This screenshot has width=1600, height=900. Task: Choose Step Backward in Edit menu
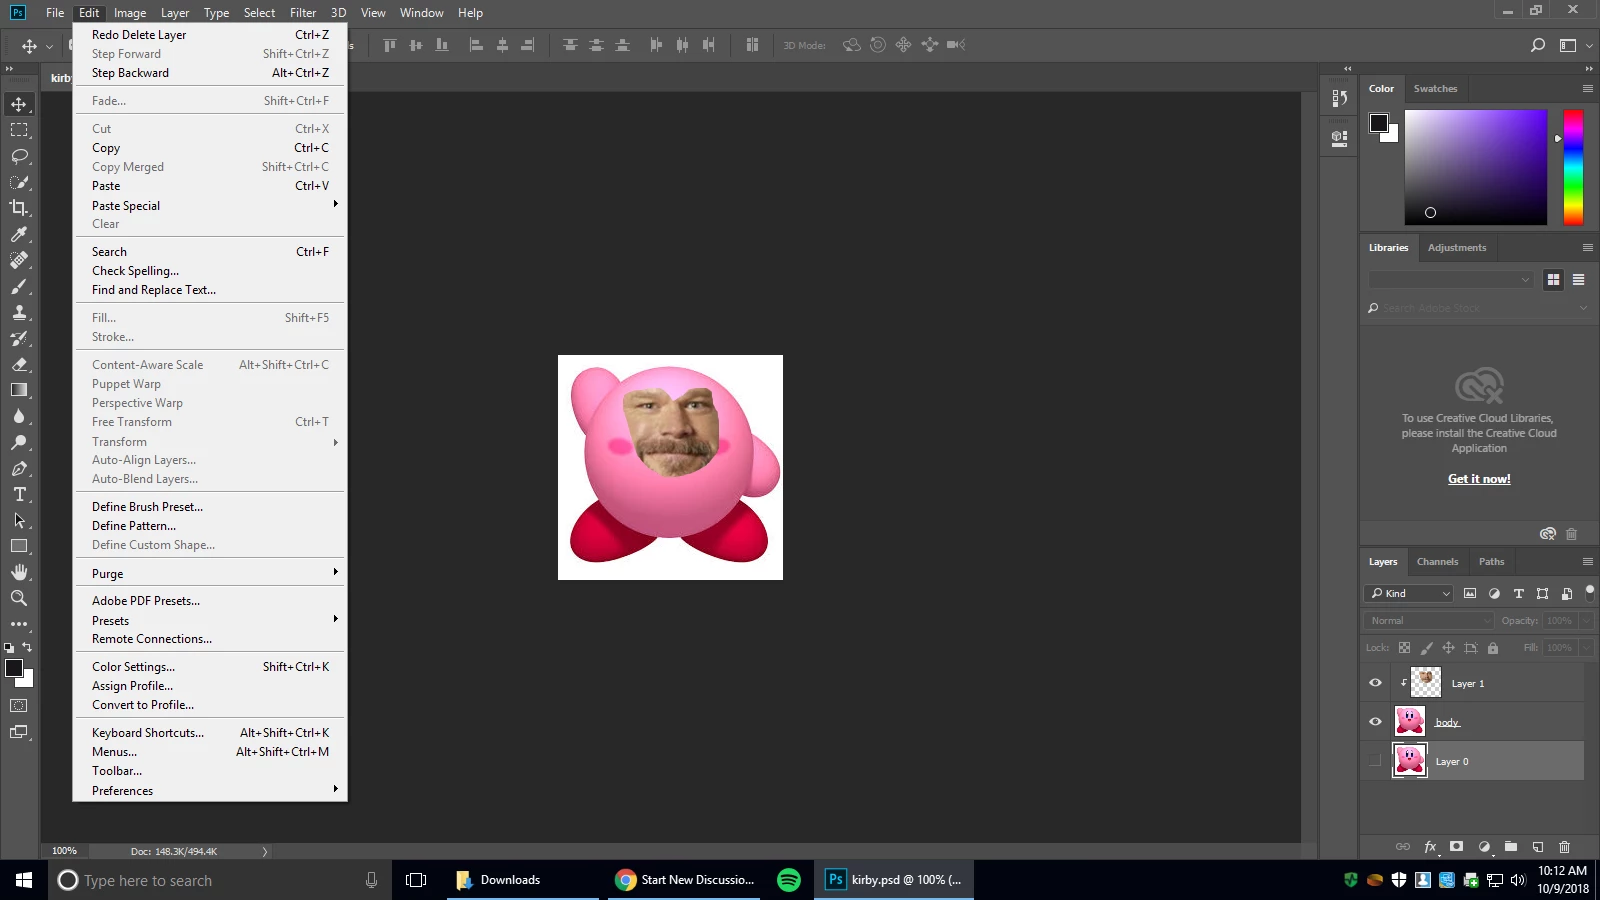(210, 72)
